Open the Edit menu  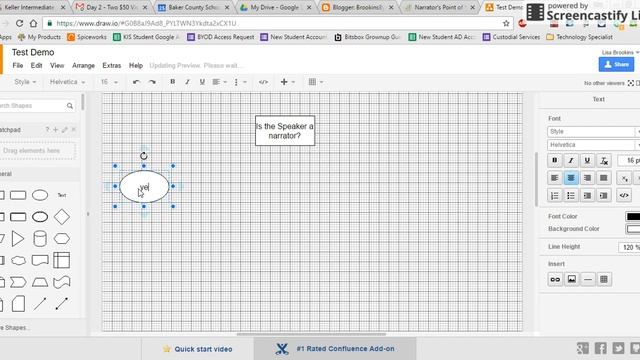coord(36,65)
